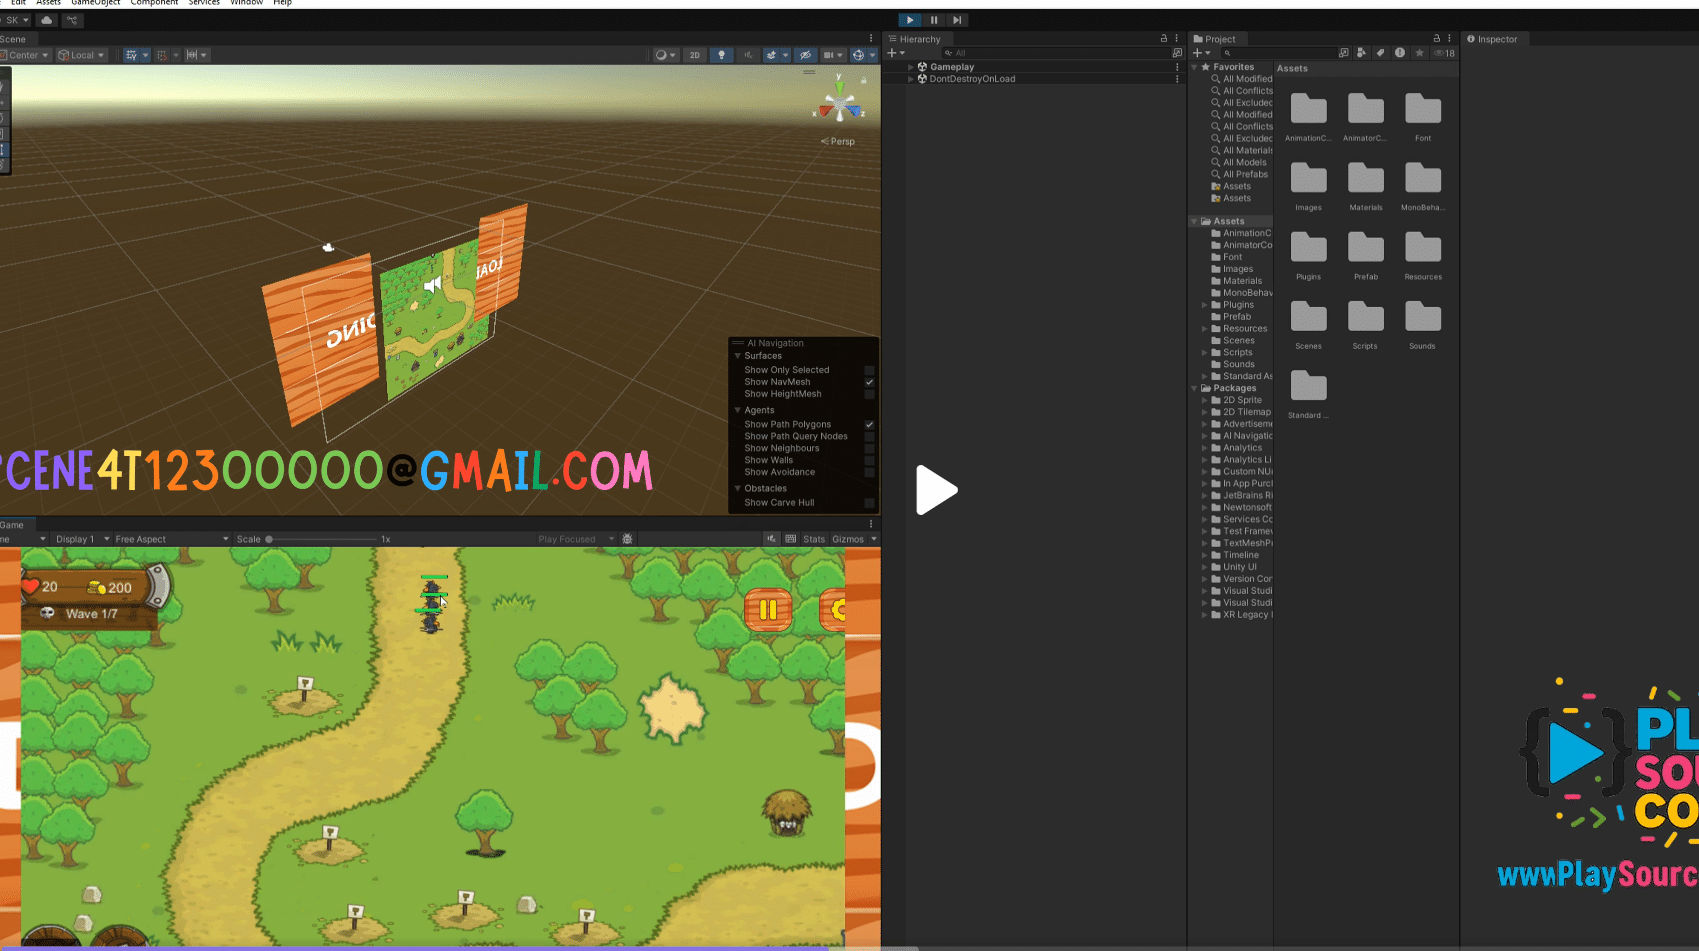Click the Play button in the top toolbar
Image resolution: width=1699 pixels, height=951 pixels.
pos(910,20)
